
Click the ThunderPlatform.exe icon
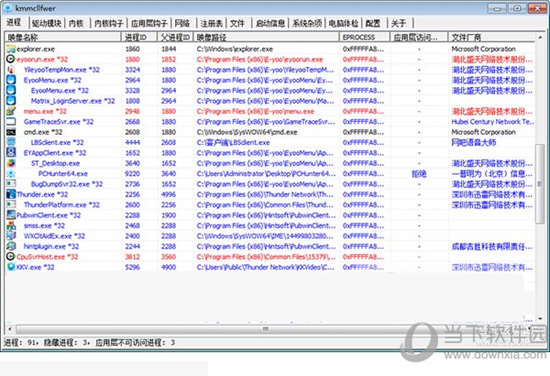[11, 205]
